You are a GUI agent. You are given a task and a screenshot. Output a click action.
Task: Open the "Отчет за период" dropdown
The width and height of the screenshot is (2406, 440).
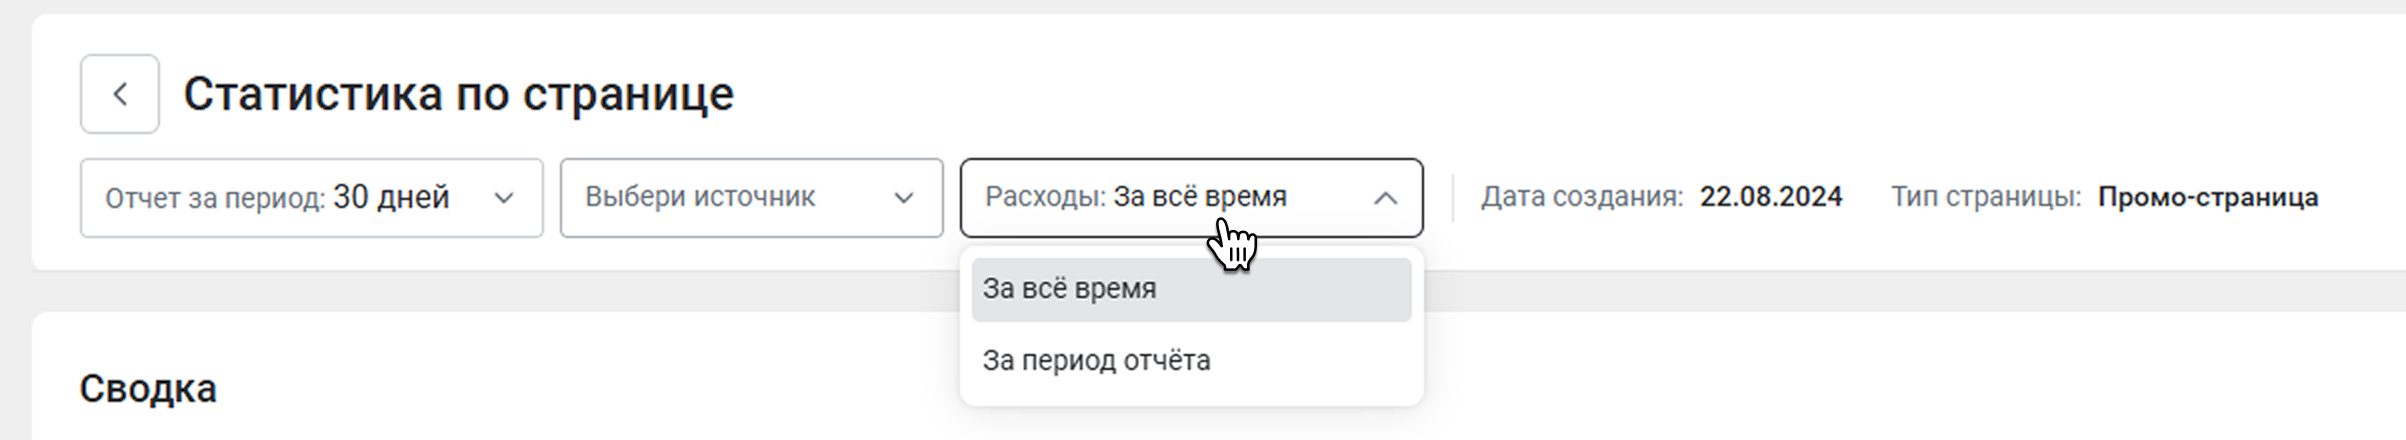pyautogui.click(x=311, y=198)
